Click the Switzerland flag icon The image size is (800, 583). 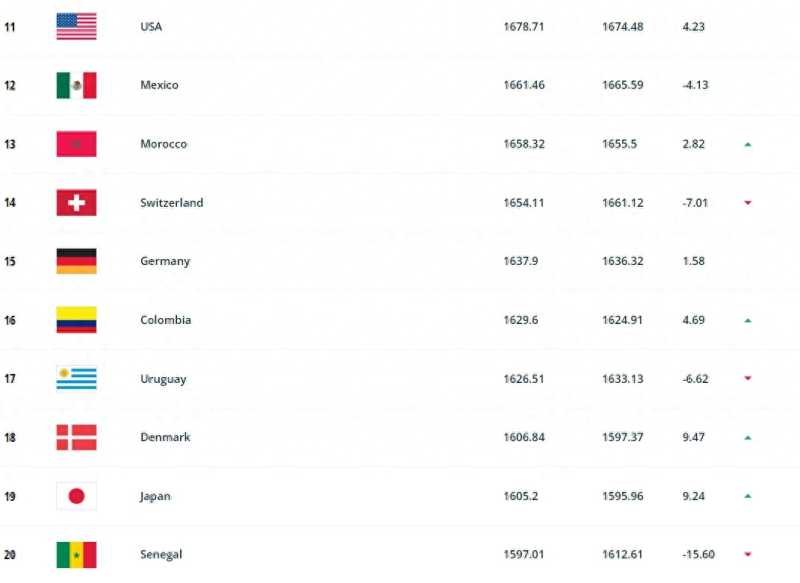click(76, 203)
